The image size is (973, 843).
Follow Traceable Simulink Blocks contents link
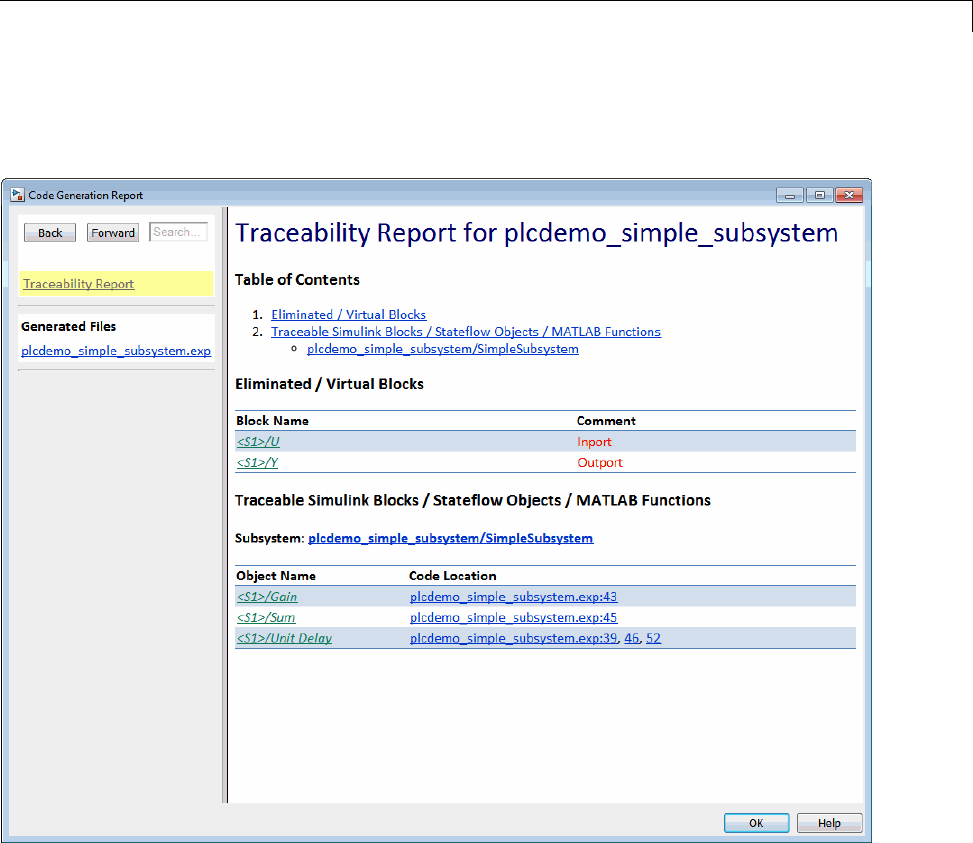click(466, 332)
